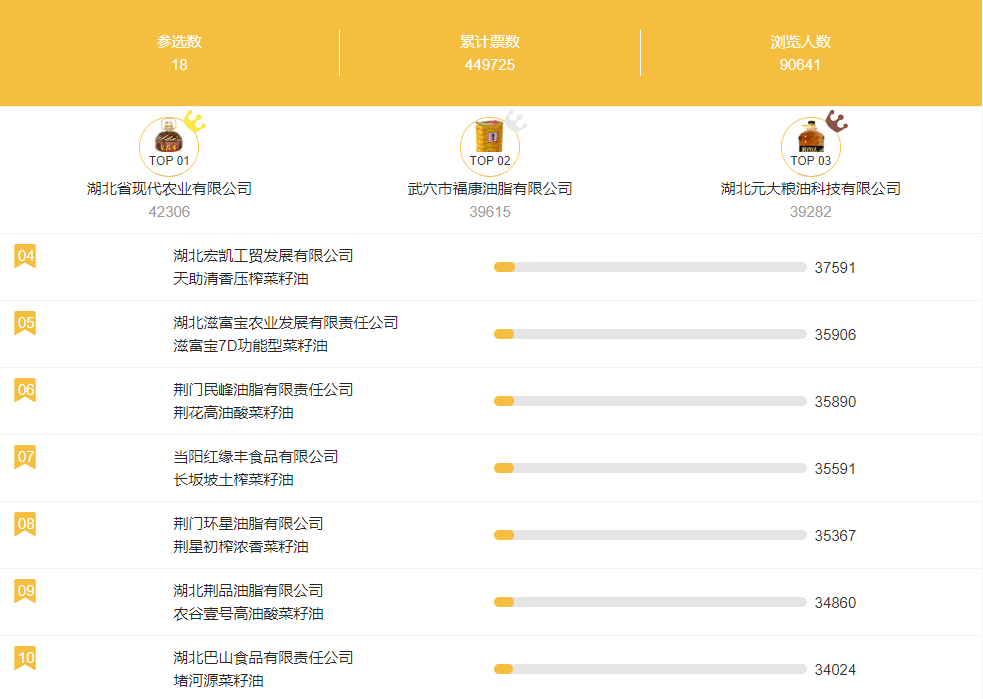Viewport: 983px width, 699px height.
Task: Click the progress bar showing 37591 votes
Action: pyautogui.click(x=650, y=267)
